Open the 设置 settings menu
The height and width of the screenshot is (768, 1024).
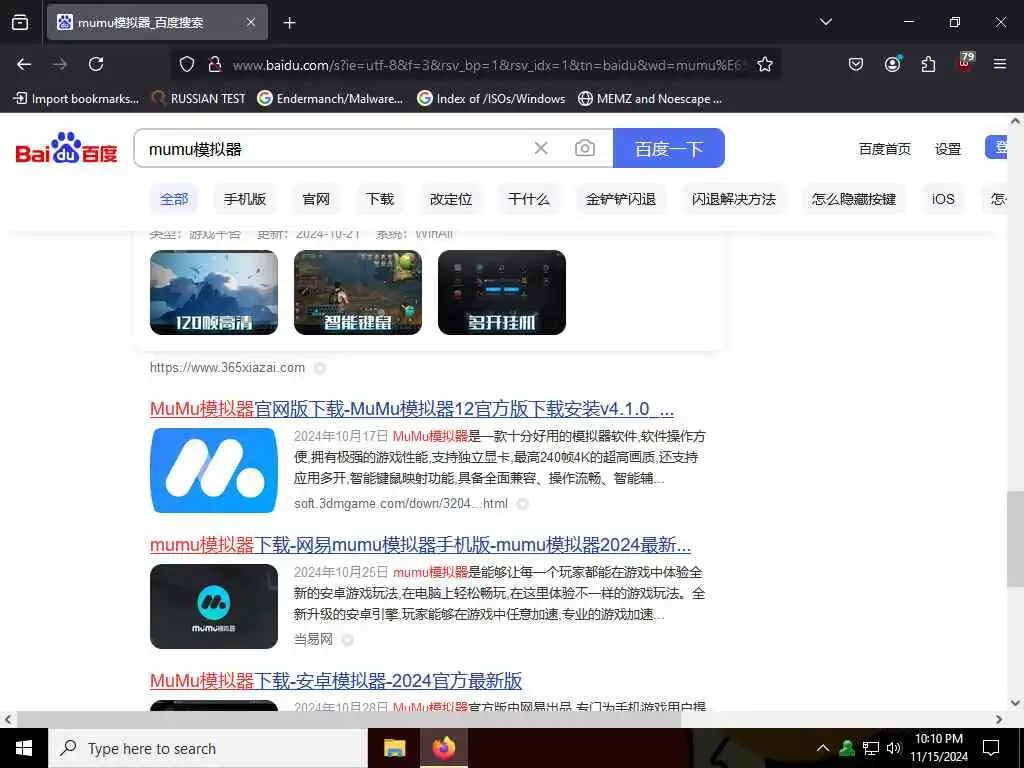click(948, 149)
